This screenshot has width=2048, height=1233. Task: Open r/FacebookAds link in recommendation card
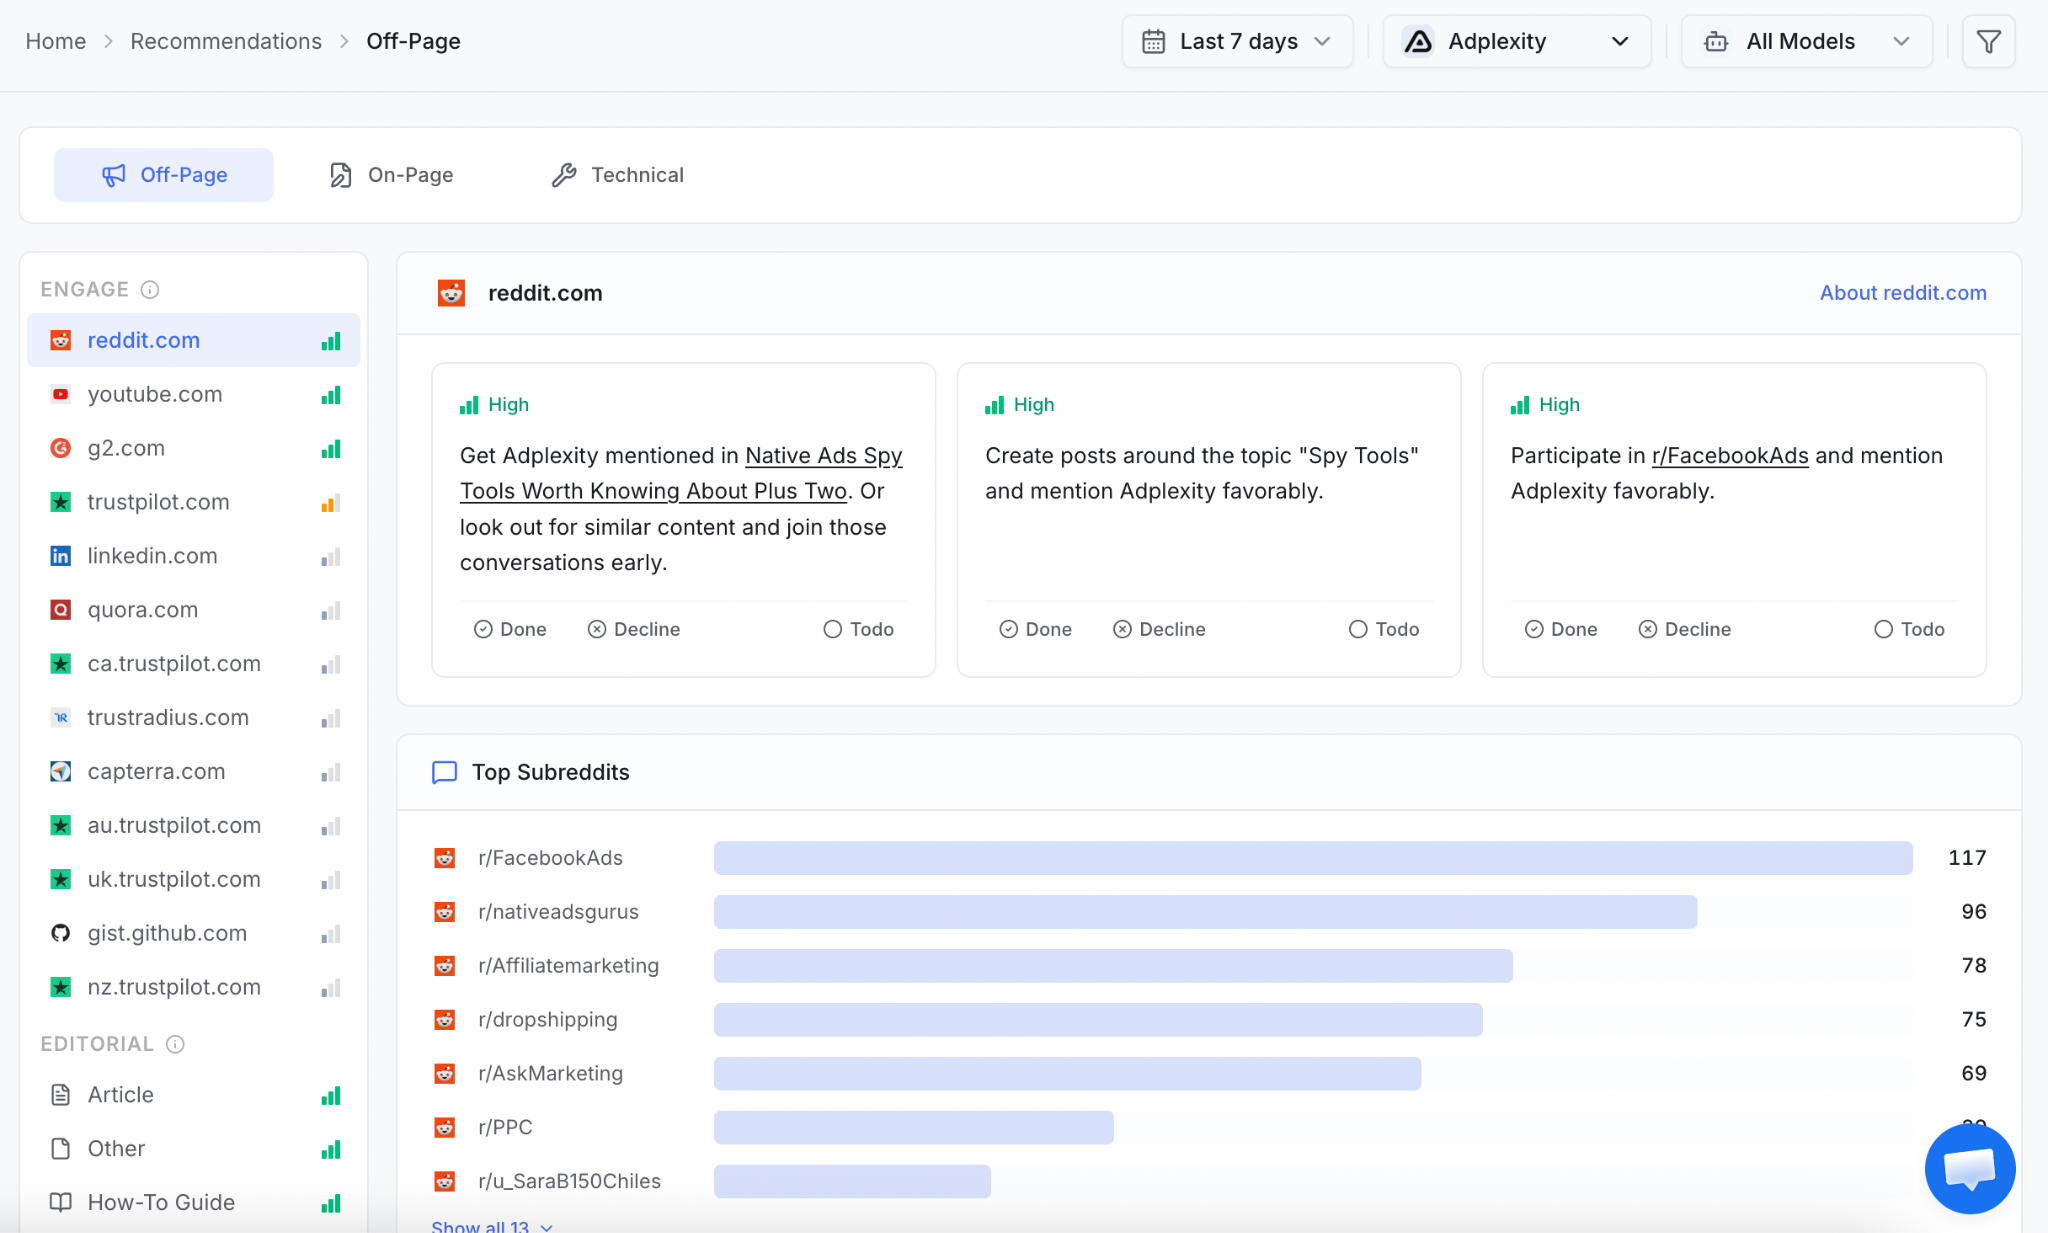[1730, 456]
